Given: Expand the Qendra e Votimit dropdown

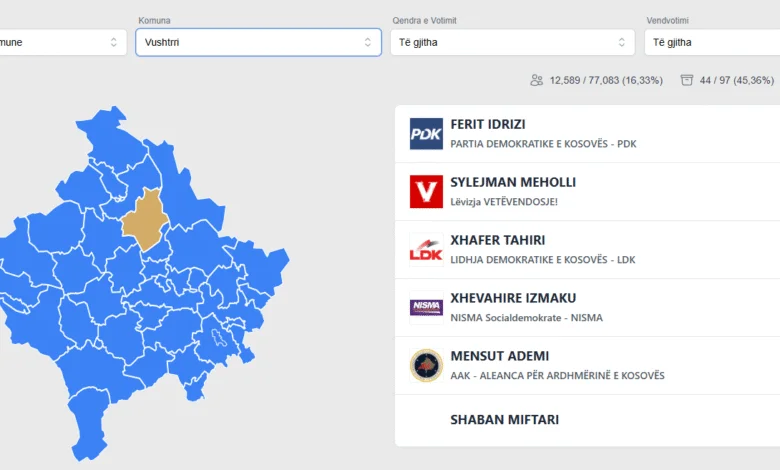Looking at the screenshot, I should coord(512,42).
